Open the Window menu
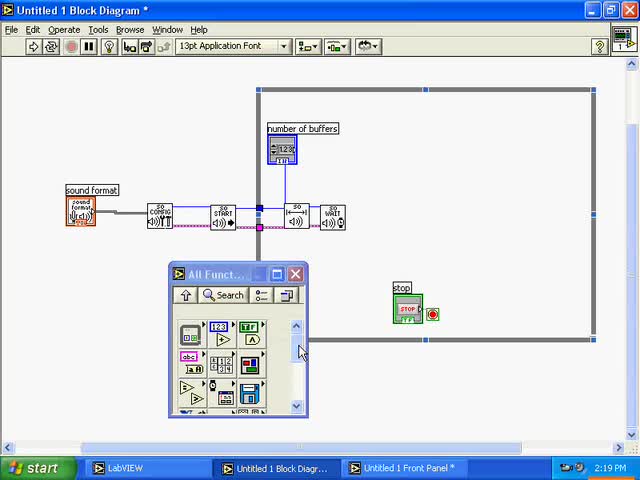The image size is (640, 480). 167,30
